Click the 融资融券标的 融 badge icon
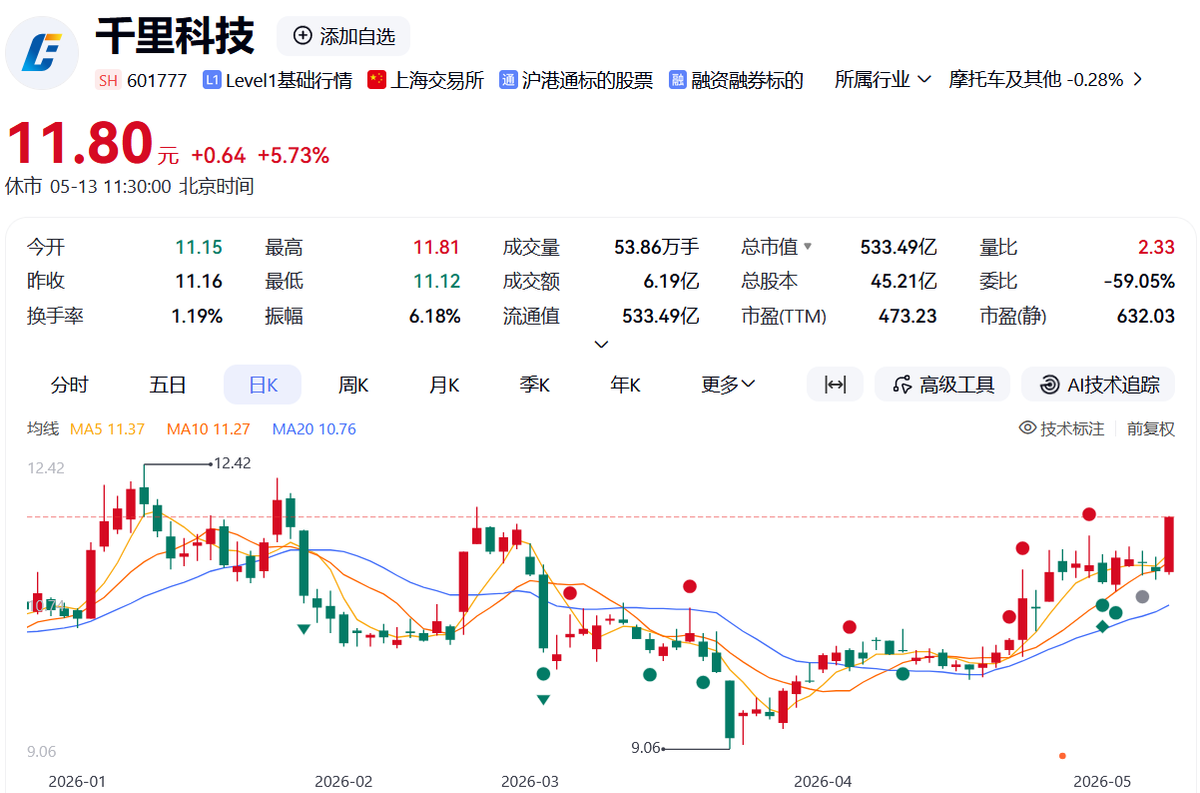Viewport: 1200px width, 793px height. pyautogui.click(x=677, y=80)
